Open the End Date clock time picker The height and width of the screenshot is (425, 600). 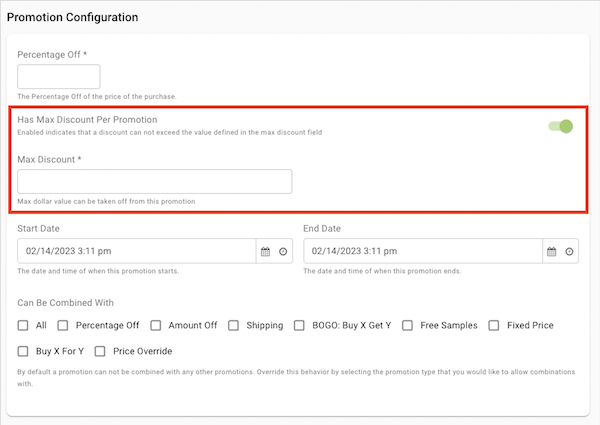pyautogui.click(x=569, y=251)
